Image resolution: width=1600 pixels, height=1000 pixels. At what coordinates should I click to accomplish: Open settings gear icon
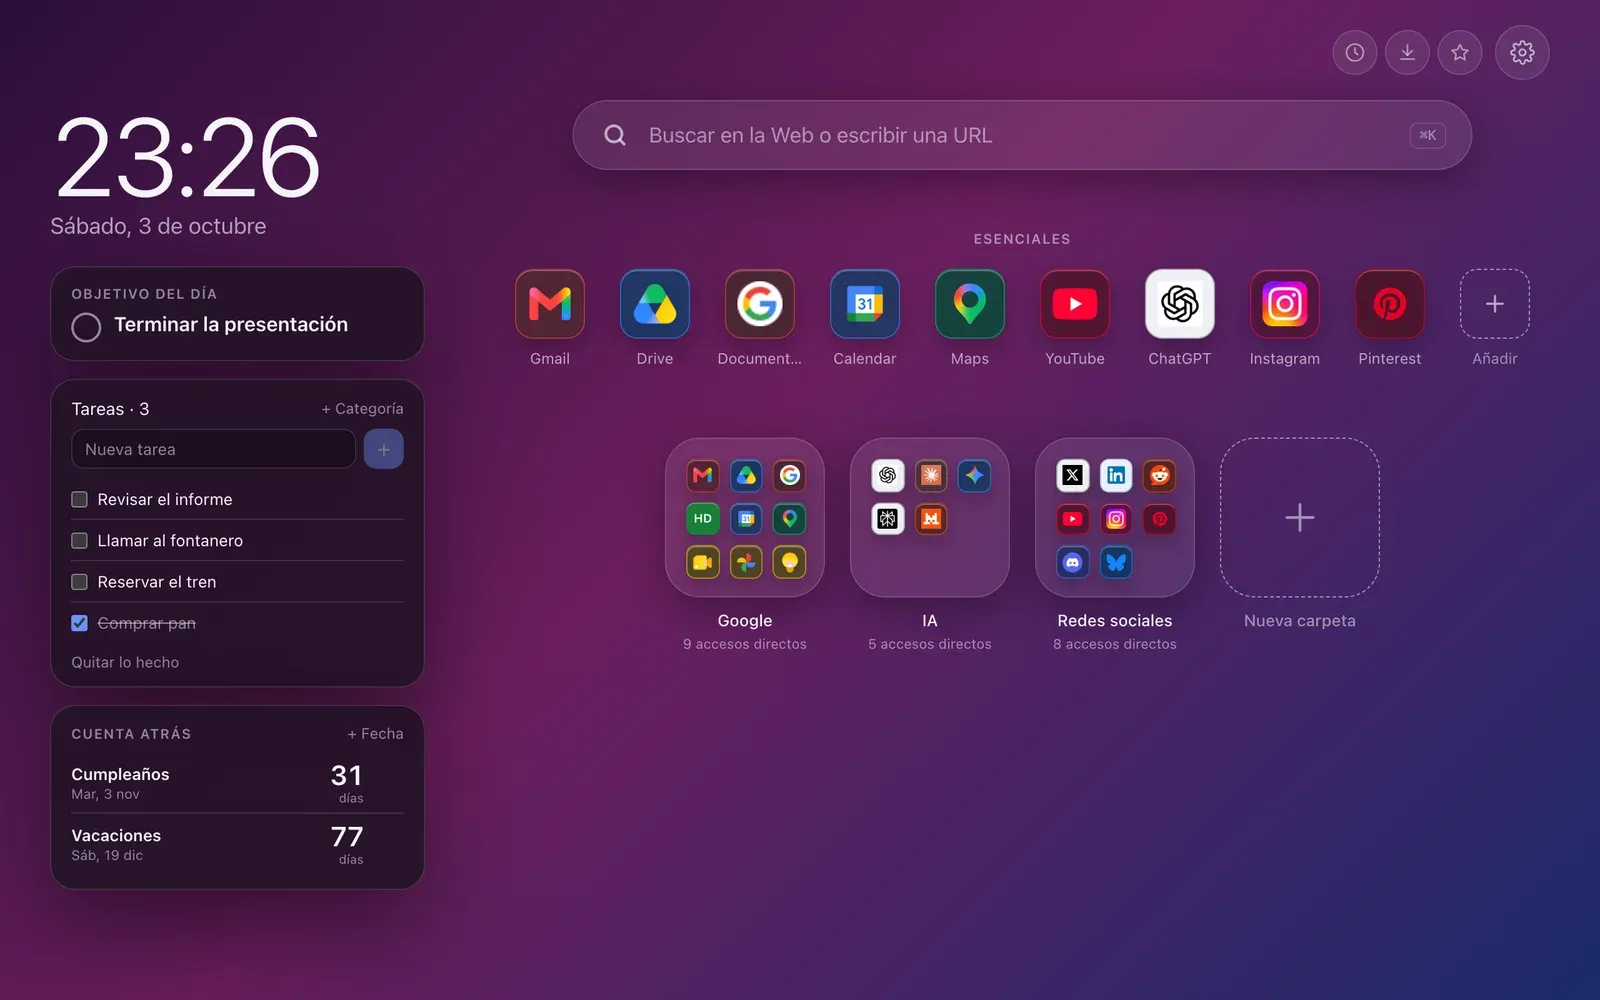(x=1522, y=52)
